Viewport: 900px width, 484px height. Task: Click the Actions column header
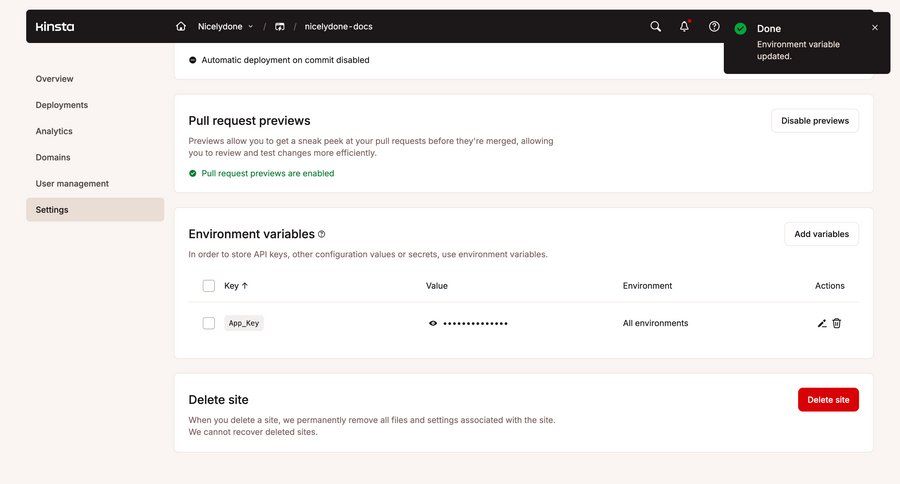829,286
